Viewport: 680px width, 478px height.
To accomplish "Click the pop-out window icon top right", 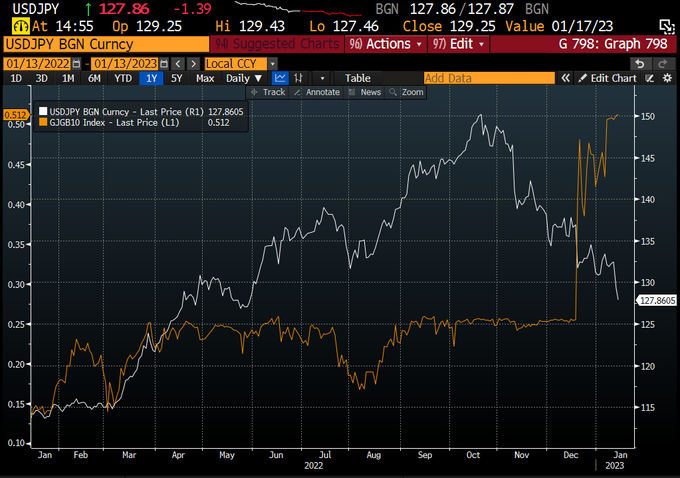I will click(666, 26).
